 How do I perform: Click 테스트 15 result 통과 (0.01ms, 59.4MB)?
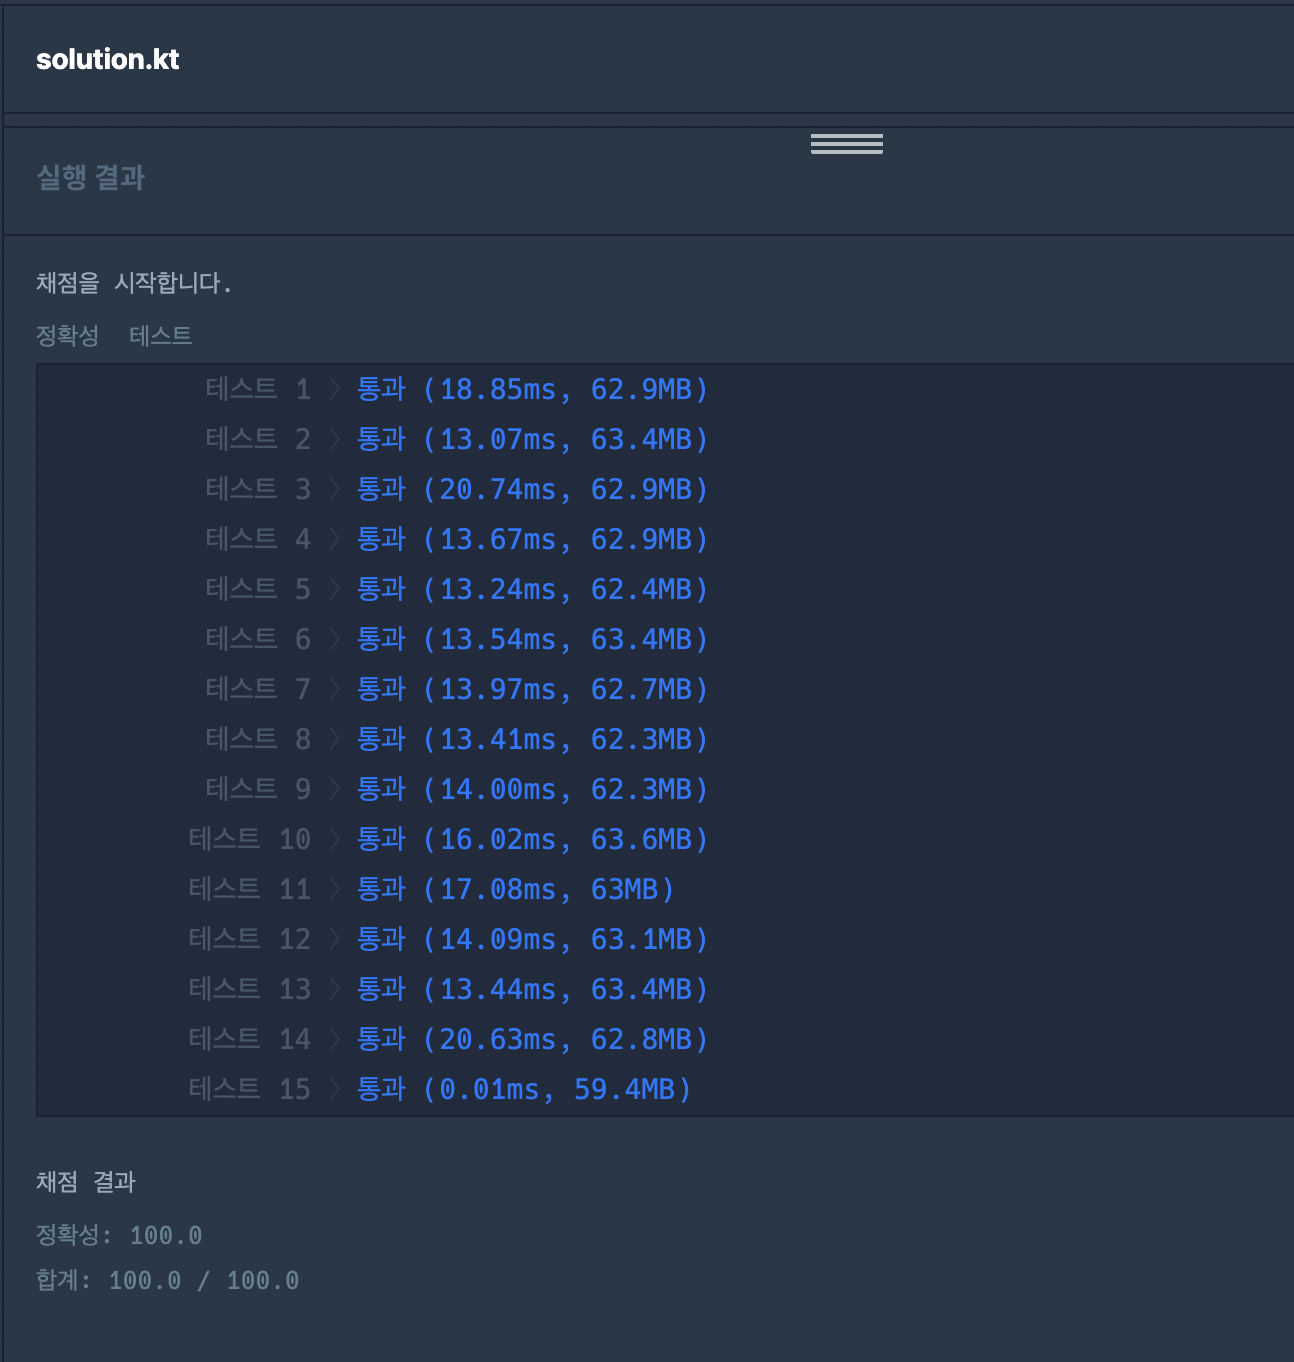click(x=525, y=1089)
